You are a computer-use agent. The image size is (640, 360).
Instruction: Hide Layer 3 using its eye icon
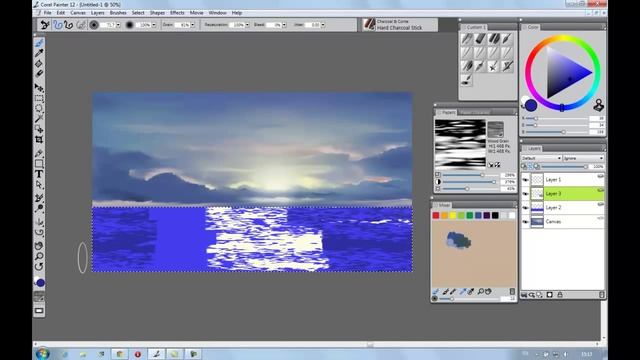click(x=526, y=194)
